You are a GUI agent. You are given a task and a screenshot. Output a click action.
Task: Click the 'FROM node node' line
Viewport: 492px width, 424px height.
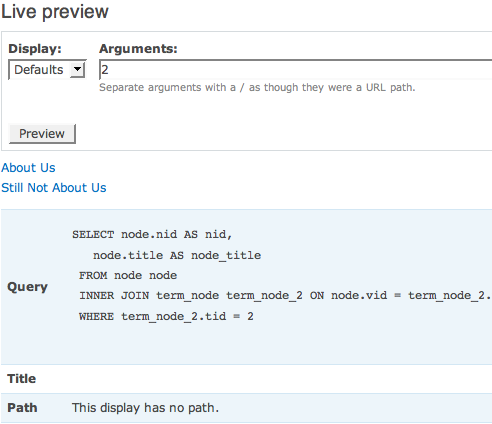tap(128, 275)
